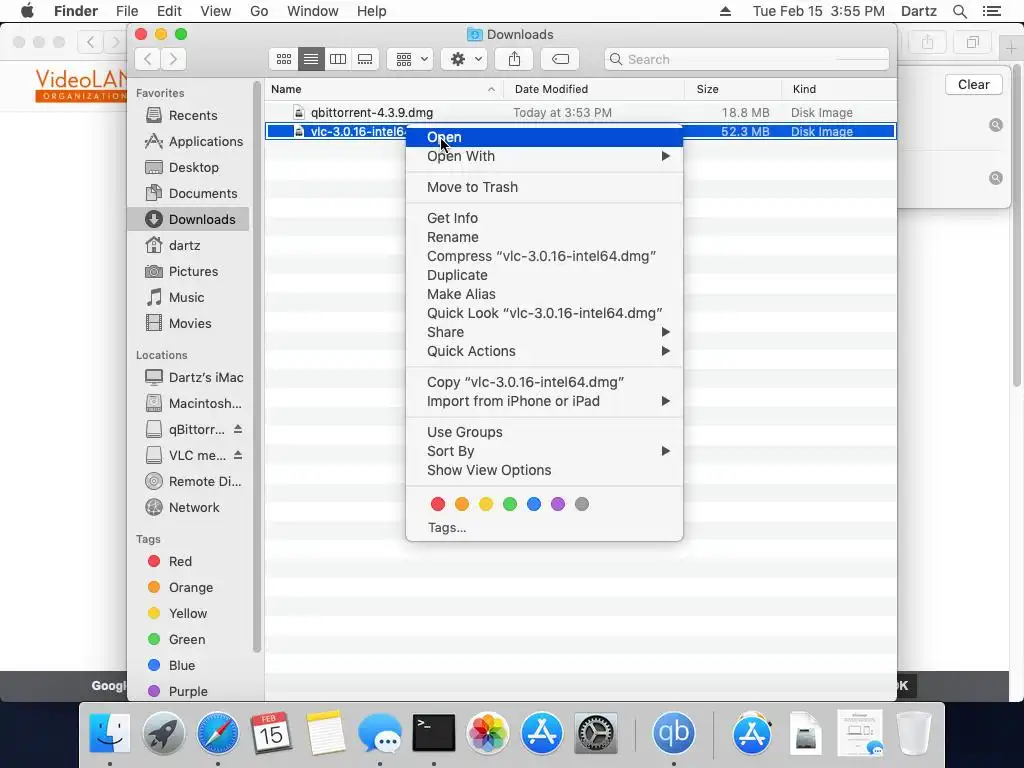Switch Finder to icon view
The width and height of the screenshot is (1024, 768).
coord(283,59)
